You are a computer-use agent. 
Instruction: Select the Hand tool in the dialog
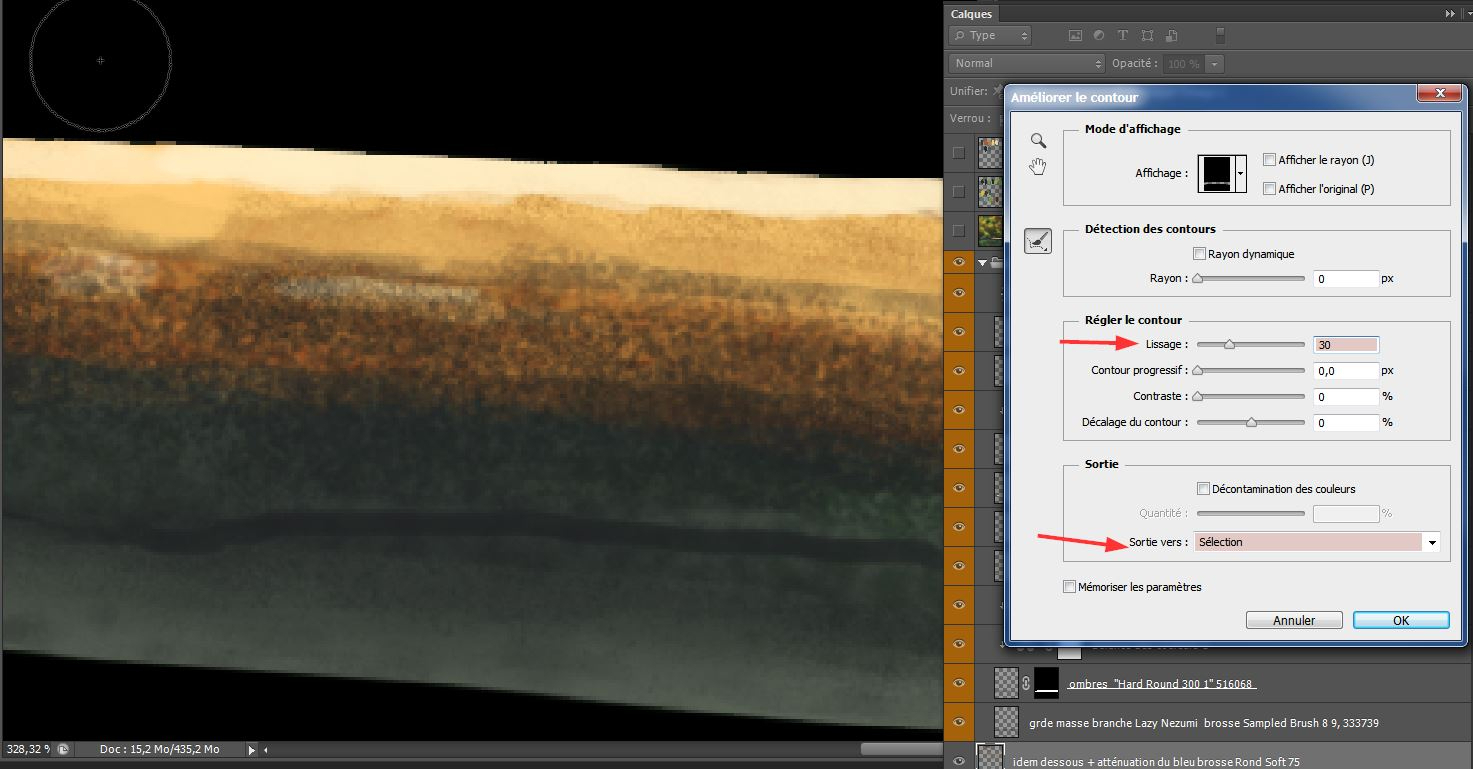point(1038,167)
